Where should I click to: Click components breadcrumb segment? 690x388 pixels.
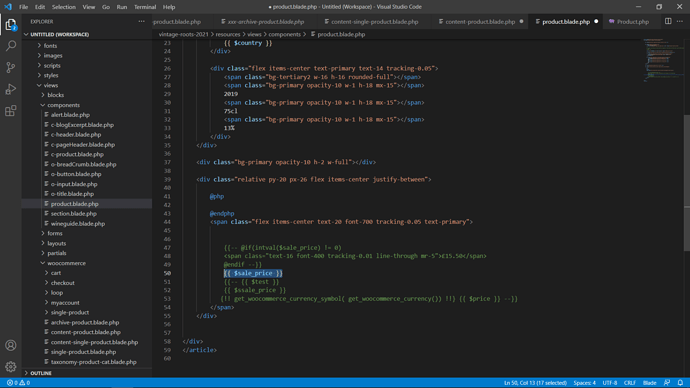click(285, 34)
